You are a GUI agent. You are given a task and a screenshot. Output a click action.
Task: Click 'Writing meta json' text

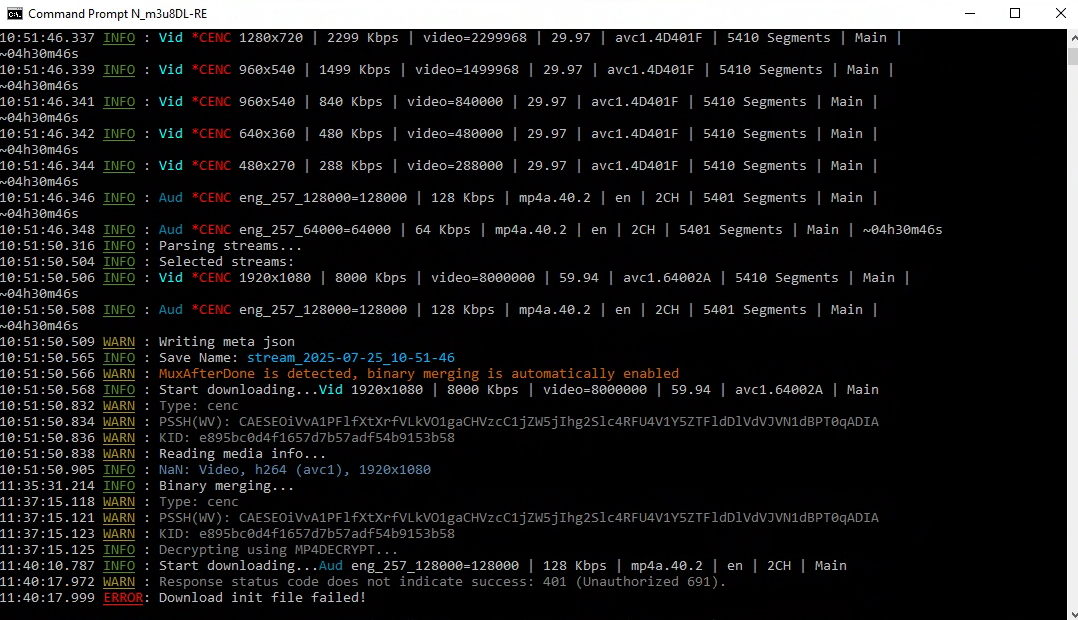(227, 342)
